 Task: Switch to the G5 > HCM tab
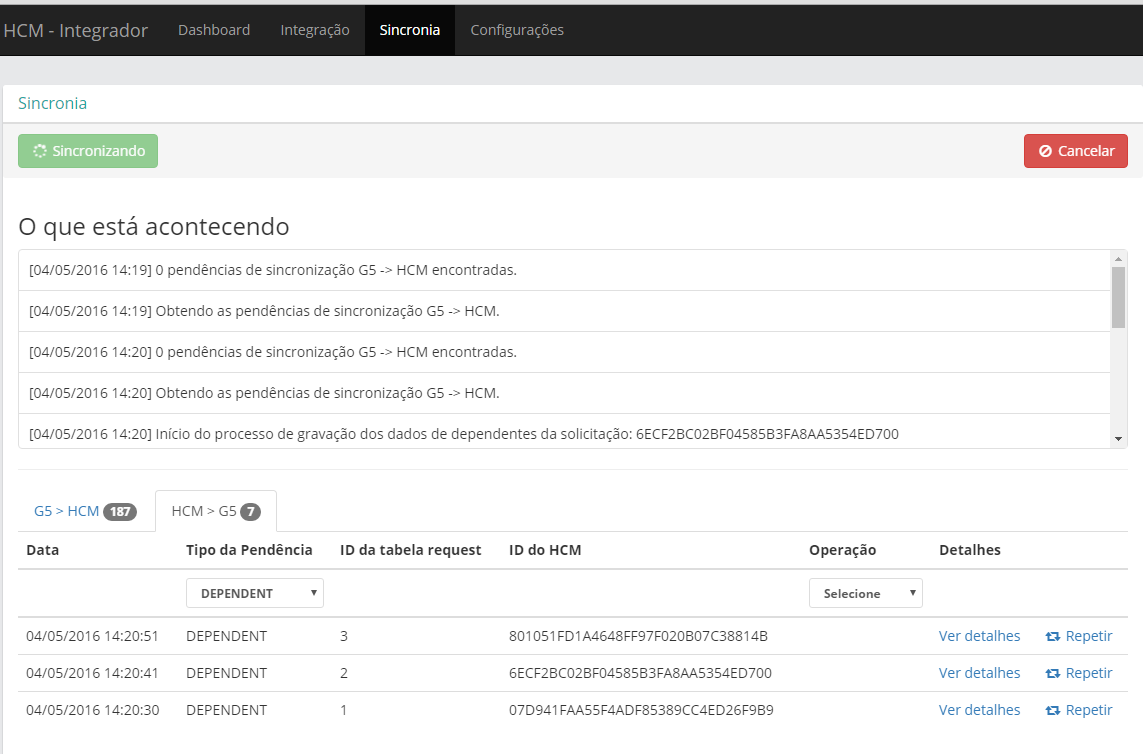[x=85, y=511]
